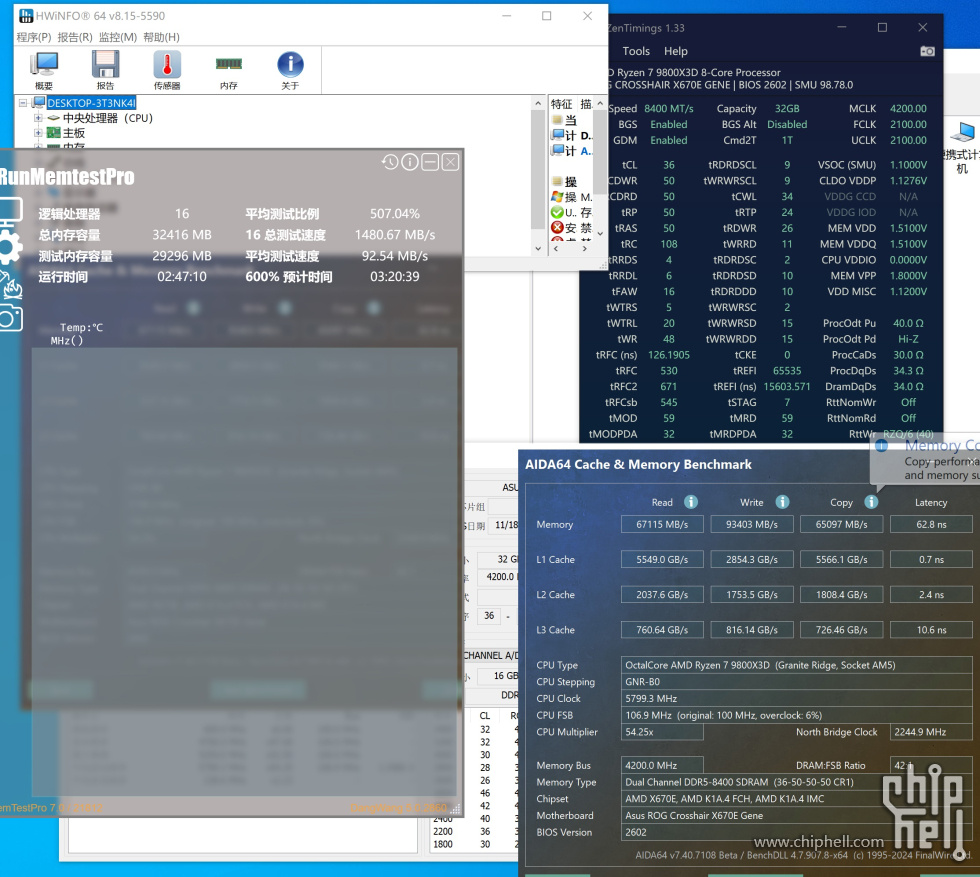The image size is (980, 877).
Task: Open the monitor icon in RunMemtestPro sidebar
Action: click(x=11, y=211)
